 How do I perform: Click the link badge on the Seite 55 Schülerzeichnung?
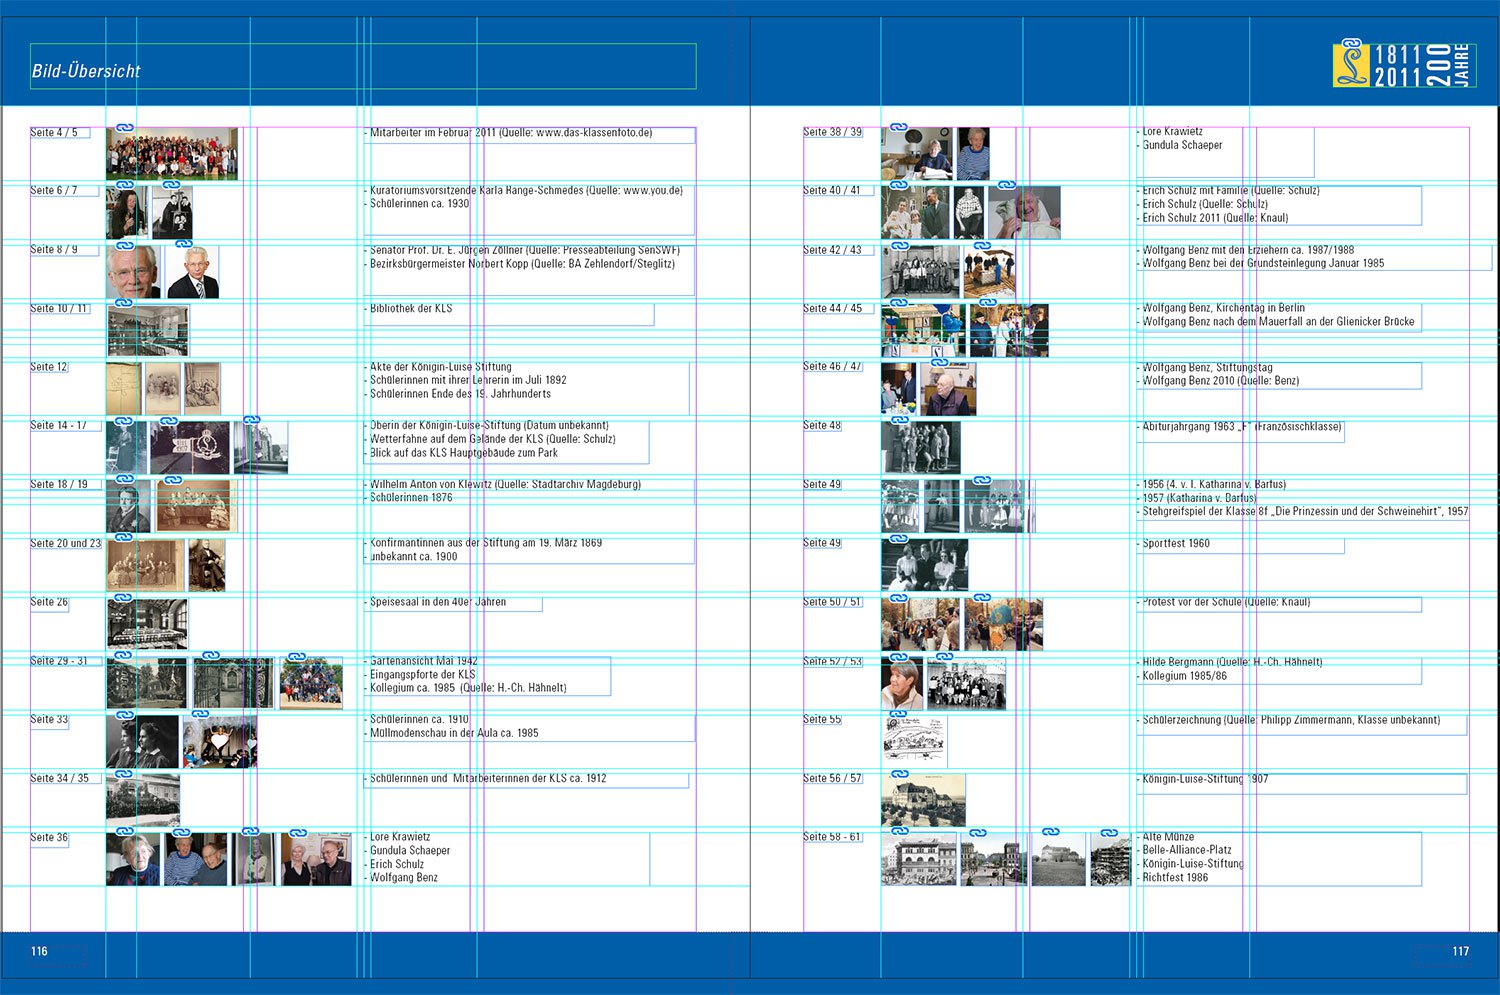pos(899,715)
